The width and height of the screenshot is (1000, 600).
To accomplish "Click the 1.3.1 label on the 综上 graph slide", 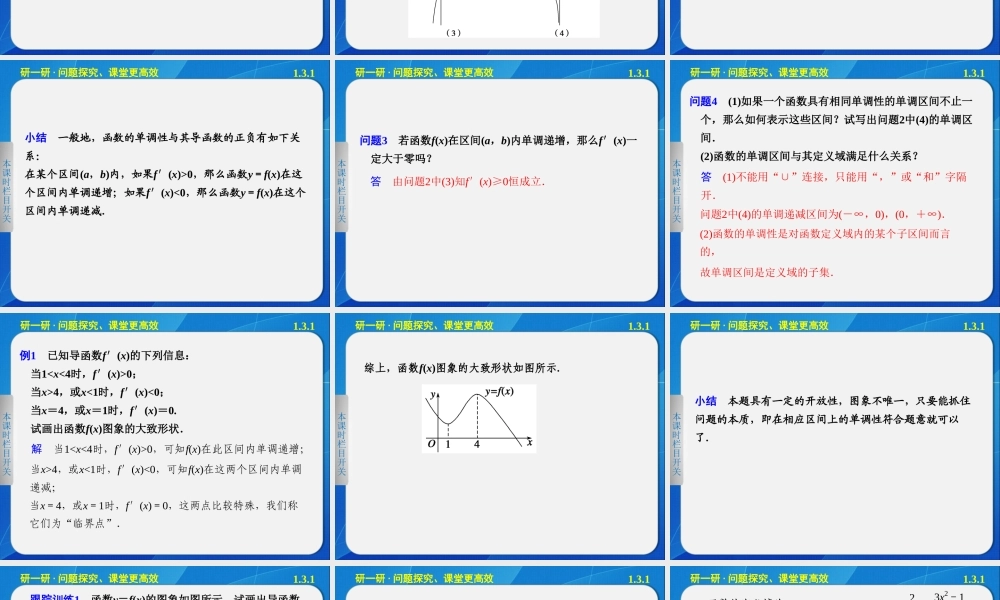I will 638,326.
